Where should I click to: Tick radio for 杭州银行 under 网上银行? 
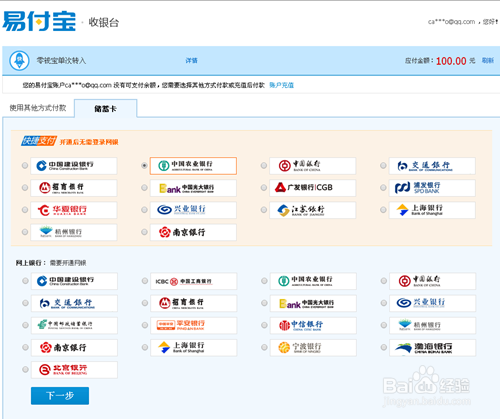(x=384, y=325)
